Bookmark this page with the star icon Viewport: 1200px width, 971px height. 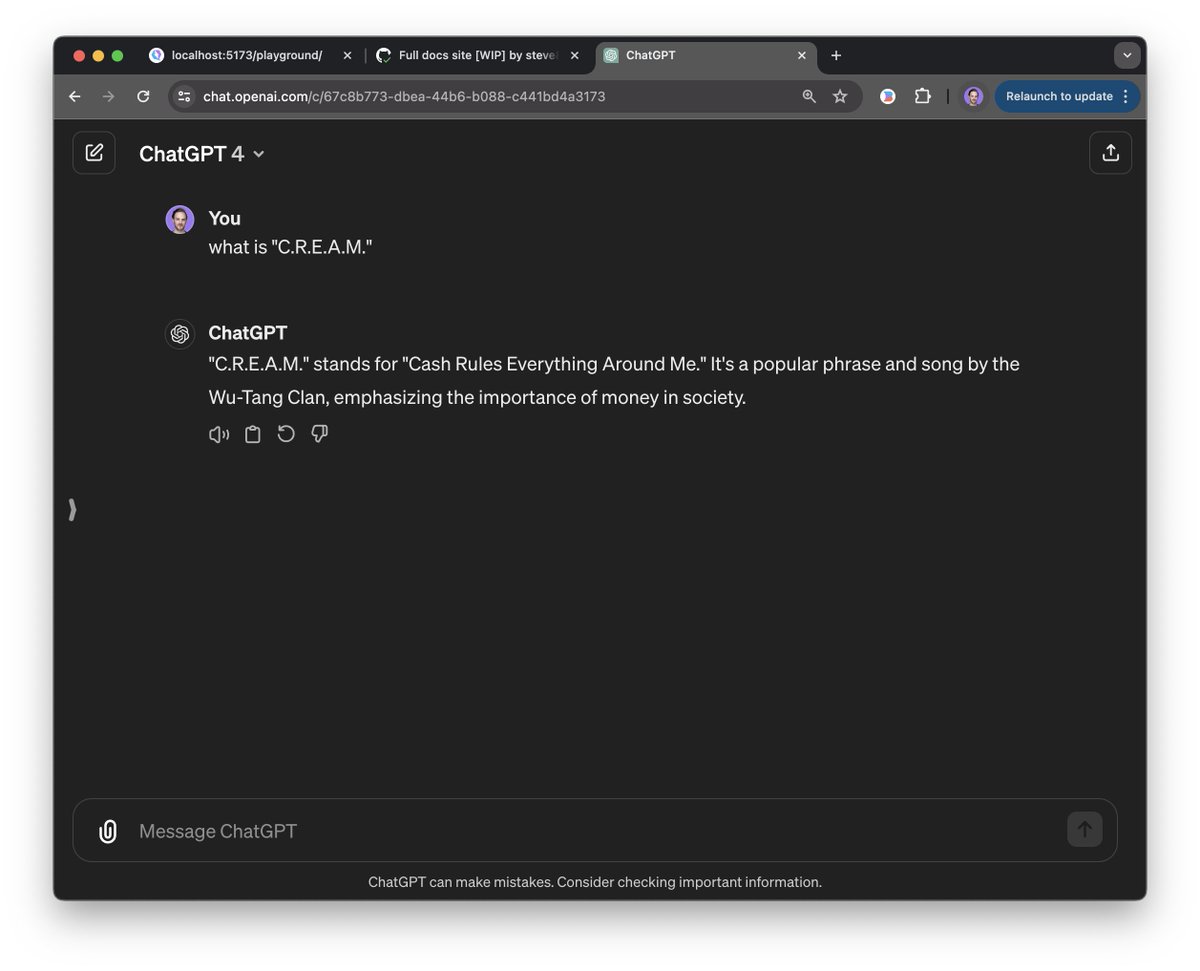[x=840, y=96]
